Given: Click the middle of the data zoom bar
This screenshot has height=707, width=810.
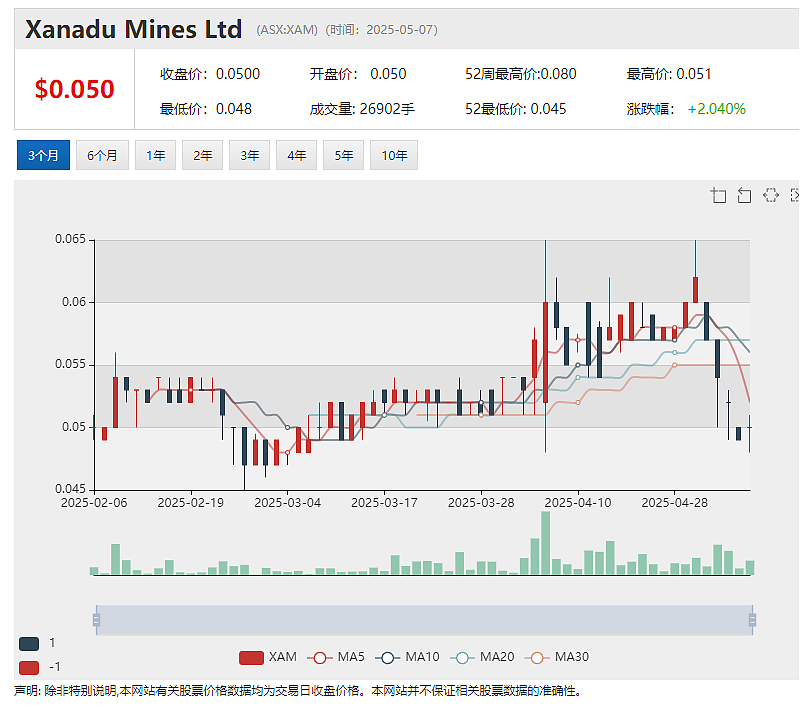Looking at the screenshot, I should 424,620.
